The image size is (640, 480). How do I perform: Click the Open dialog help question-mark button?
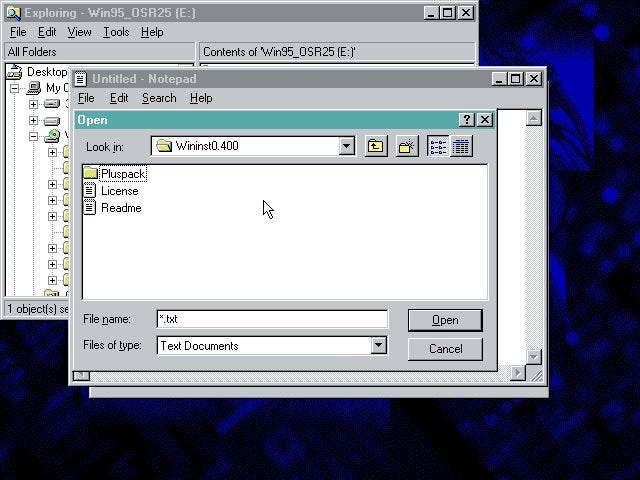point(467,120)
